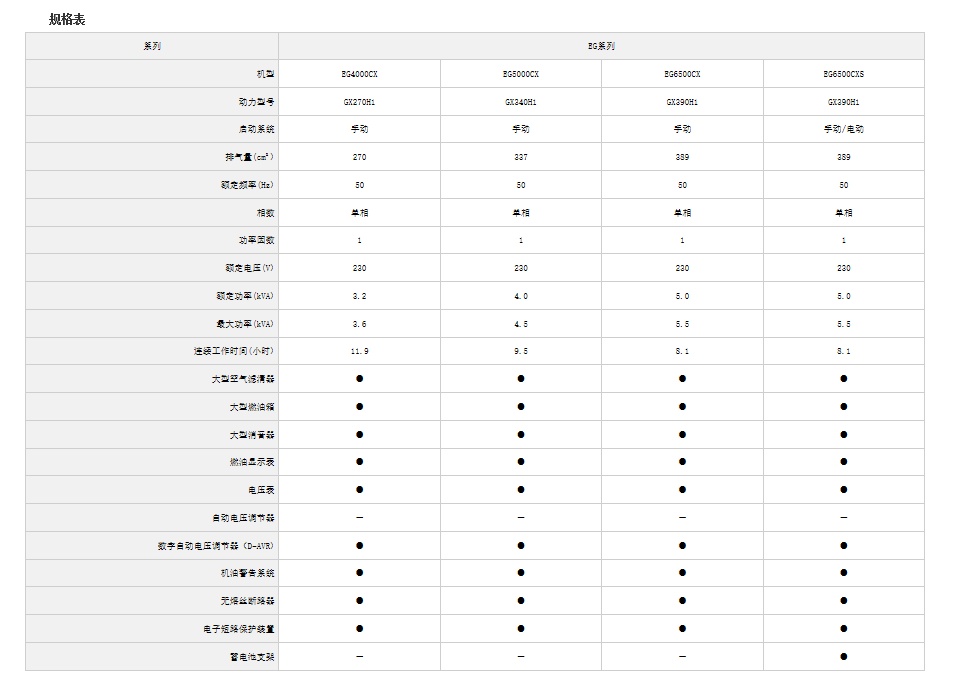
Task: Click continuous run time 11.9
Action: click(360, 351)
